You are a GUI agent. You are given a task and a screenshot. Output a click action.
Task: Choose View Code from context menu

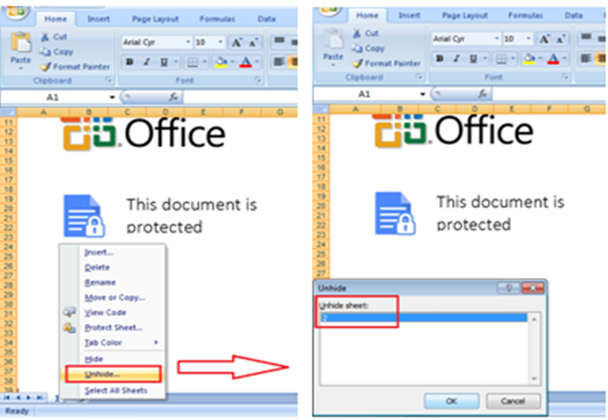112,313
